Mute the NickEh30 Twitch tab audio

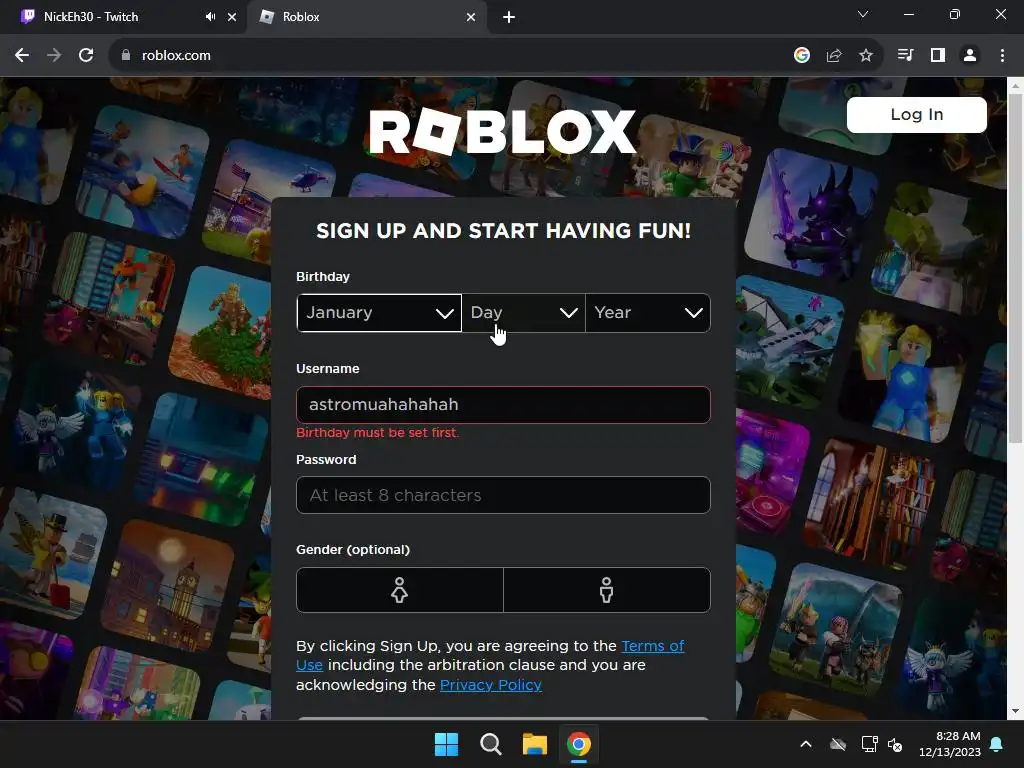coord(210,17)
